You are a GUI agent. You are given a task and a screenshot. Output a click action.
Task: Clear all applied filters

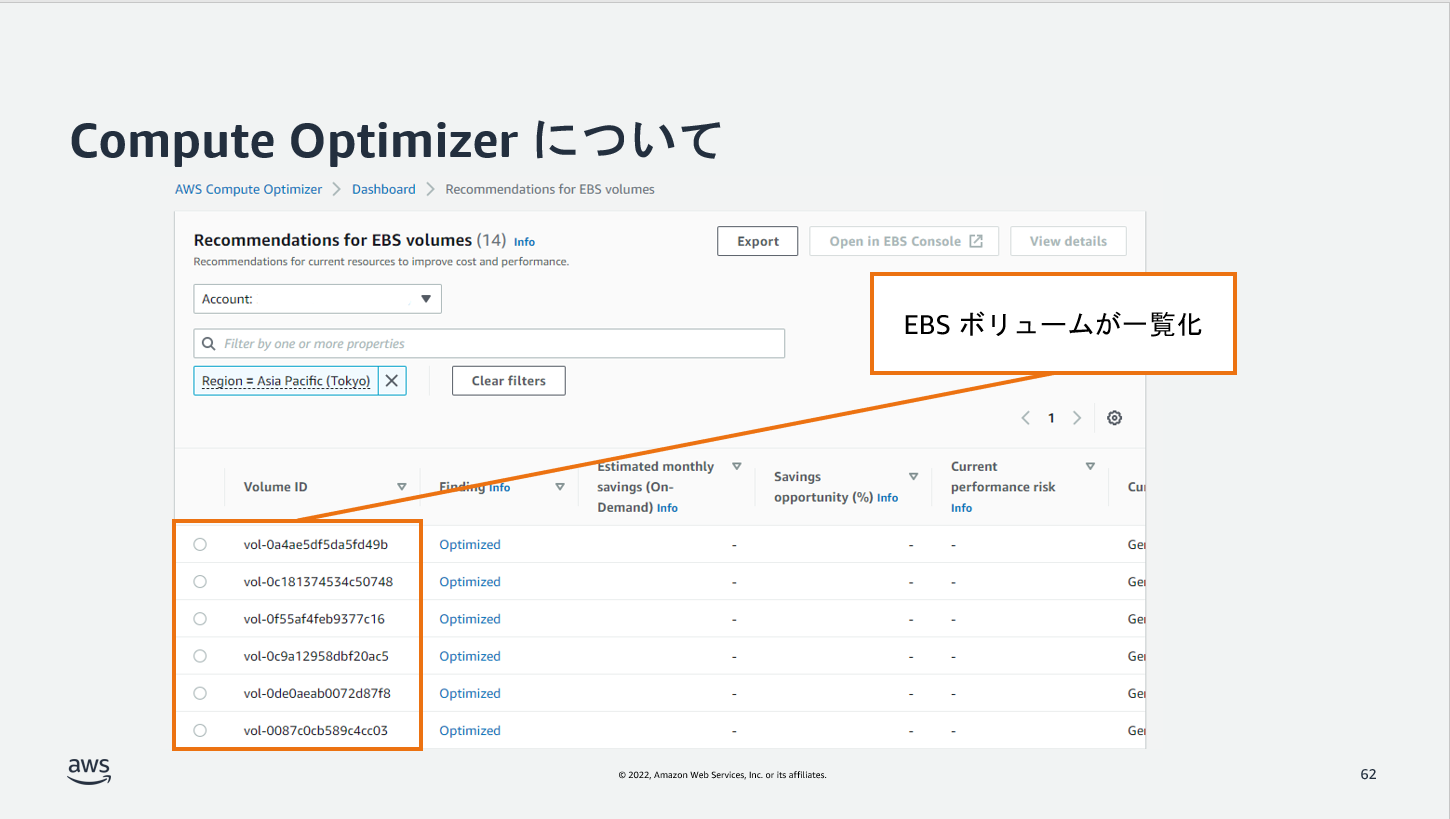tap(508, 380)
